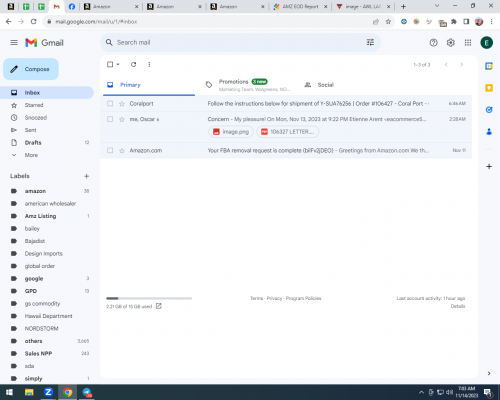Tick checkbox for Amazon.com email

[110, 150]
